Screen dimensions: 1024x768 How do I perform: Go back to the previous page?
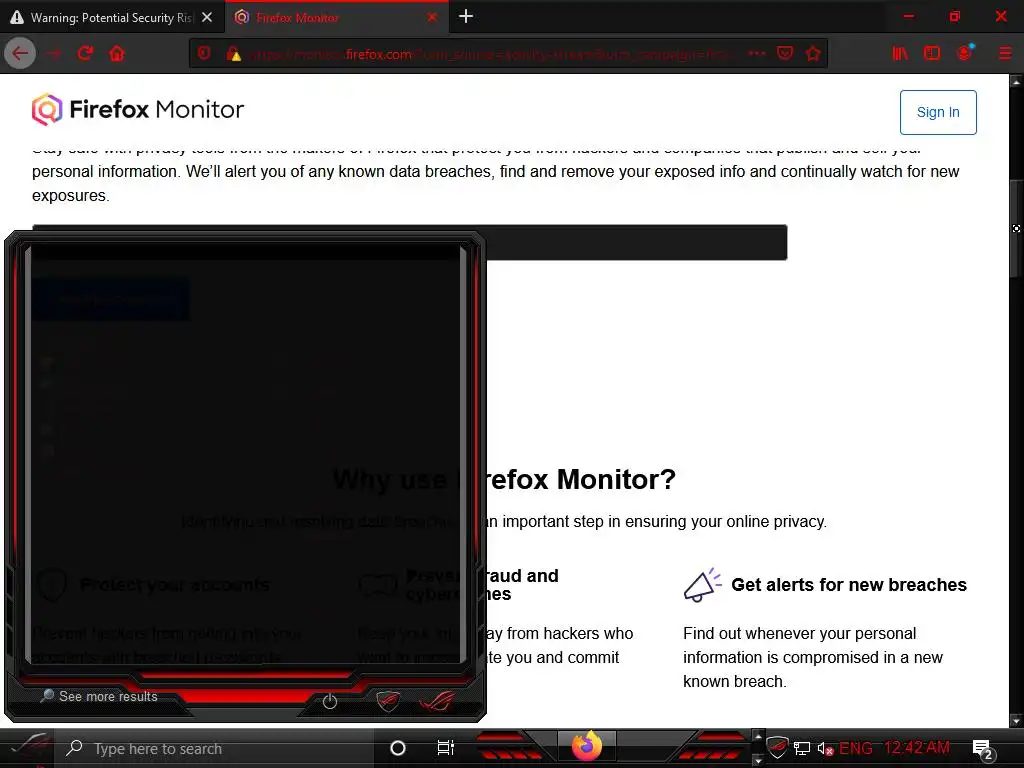[20, 54]
